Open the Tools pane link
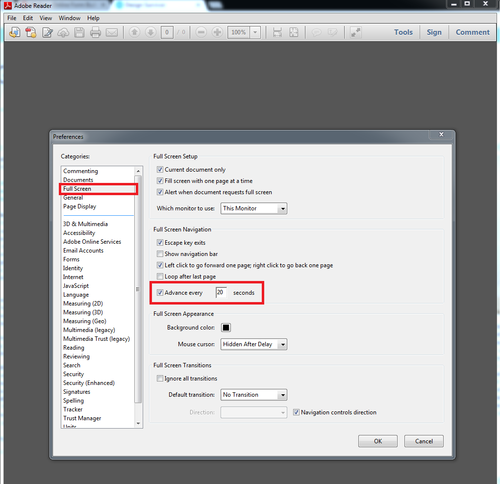This screenshot has width=500, height=484. pos(403,32)
